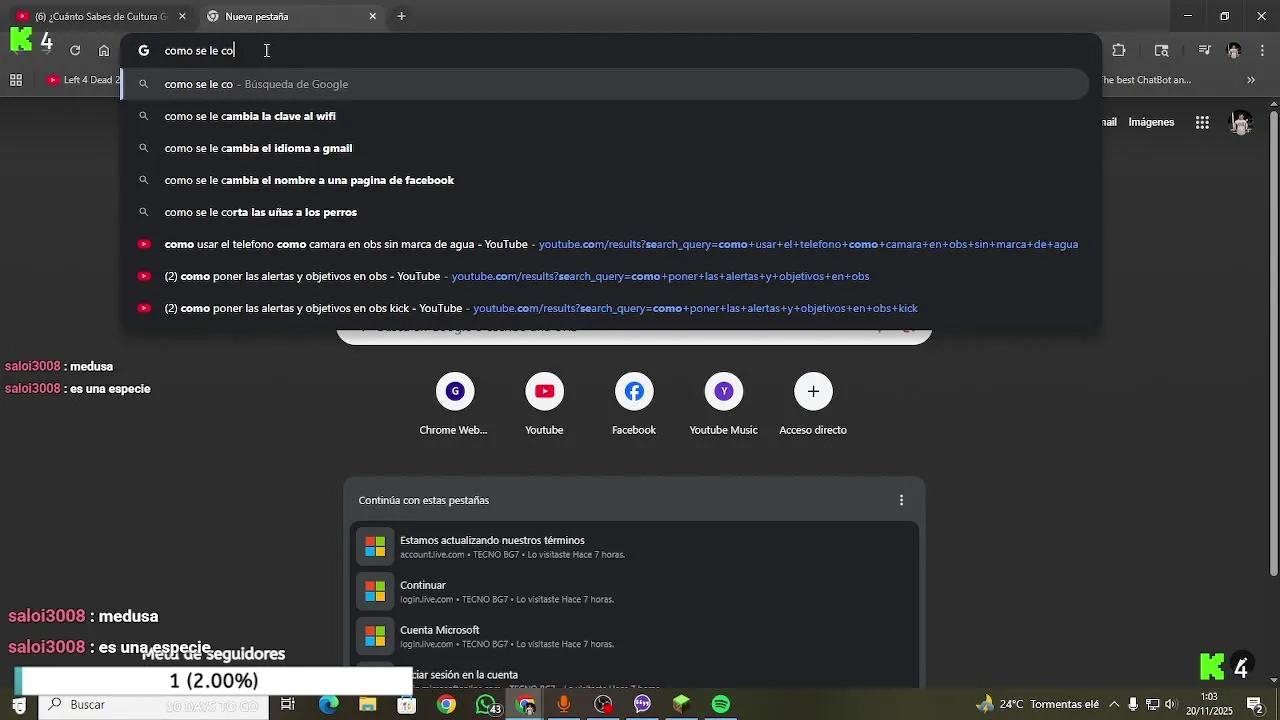Open Microsoft Edge from the taskbar
The image size is (1280, 720).
(329, 705)
